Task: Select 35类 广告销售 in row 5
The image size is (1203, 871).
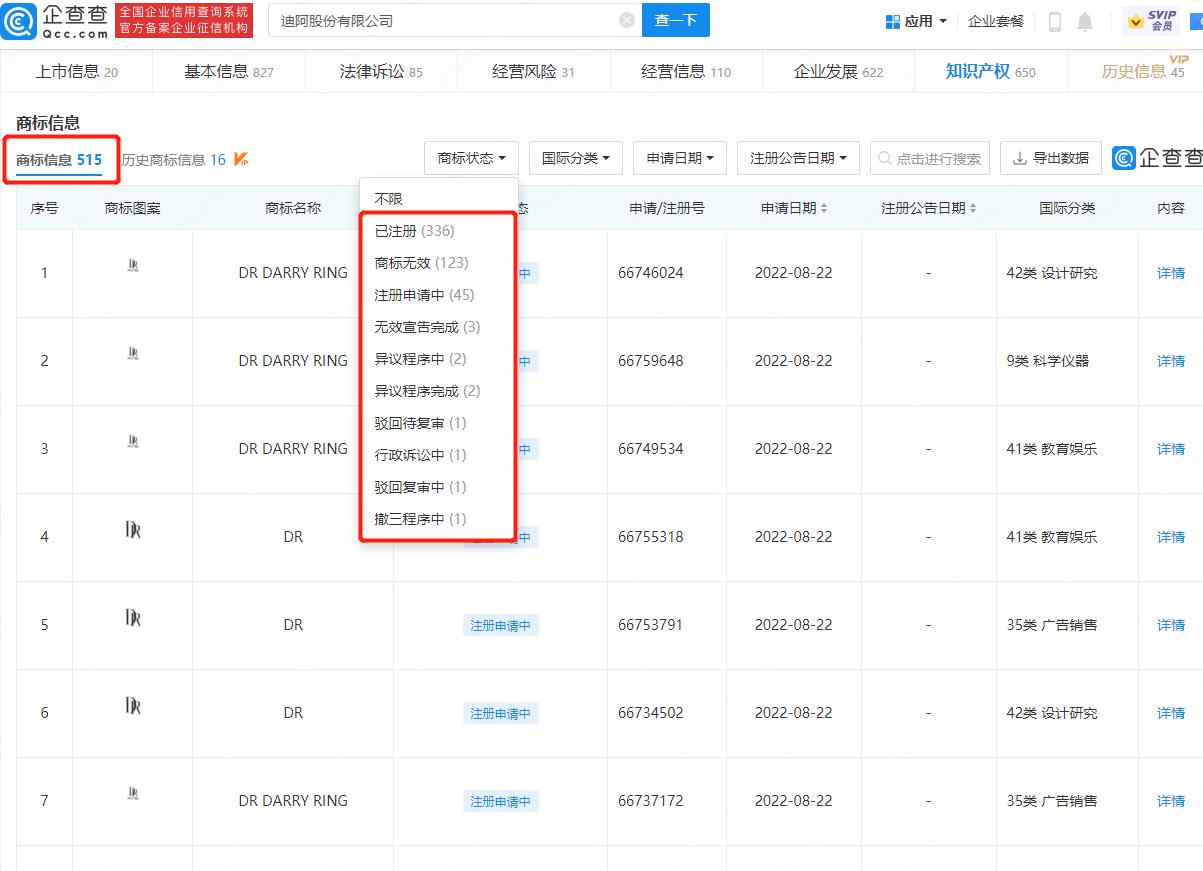Action: pos(1052,625)
